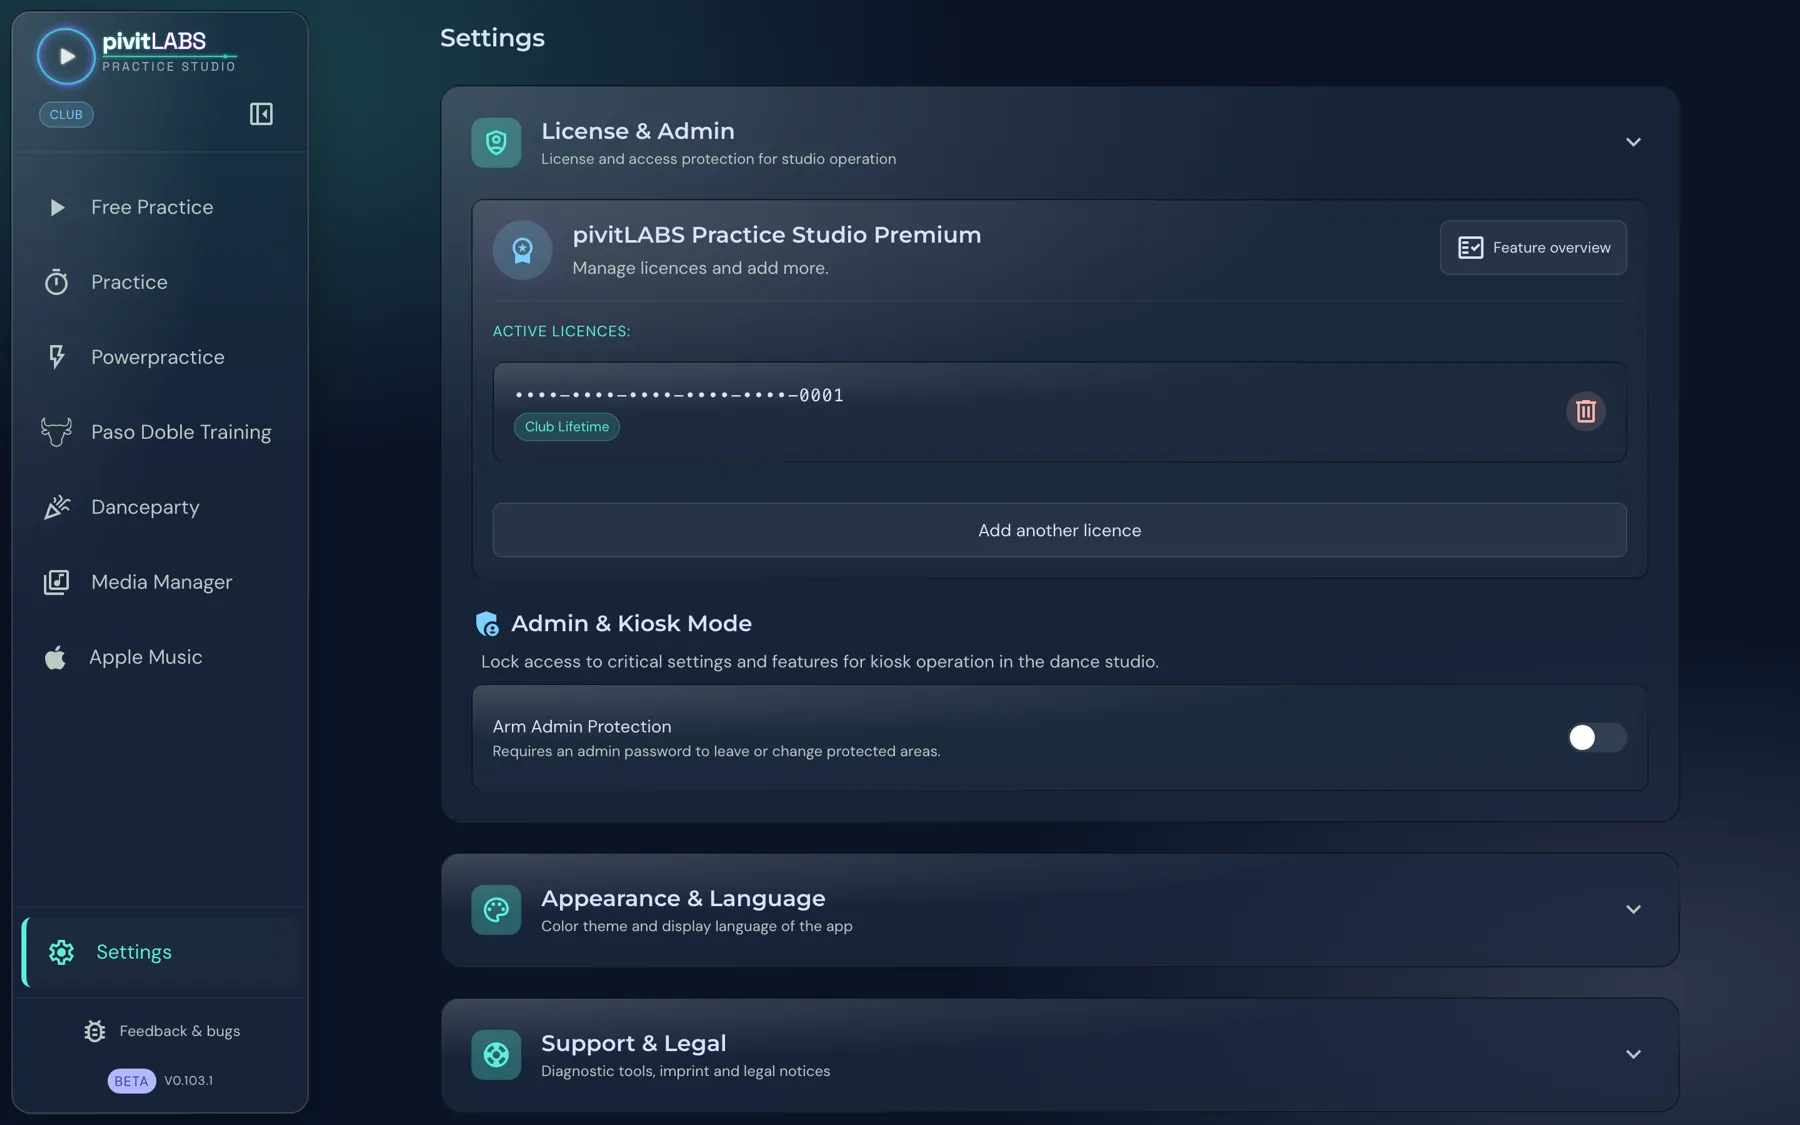Expand the Support & Legal section chevron
Image resolution: width=1800 pixels, height=1125 pixels.
coord(1633,1054)
